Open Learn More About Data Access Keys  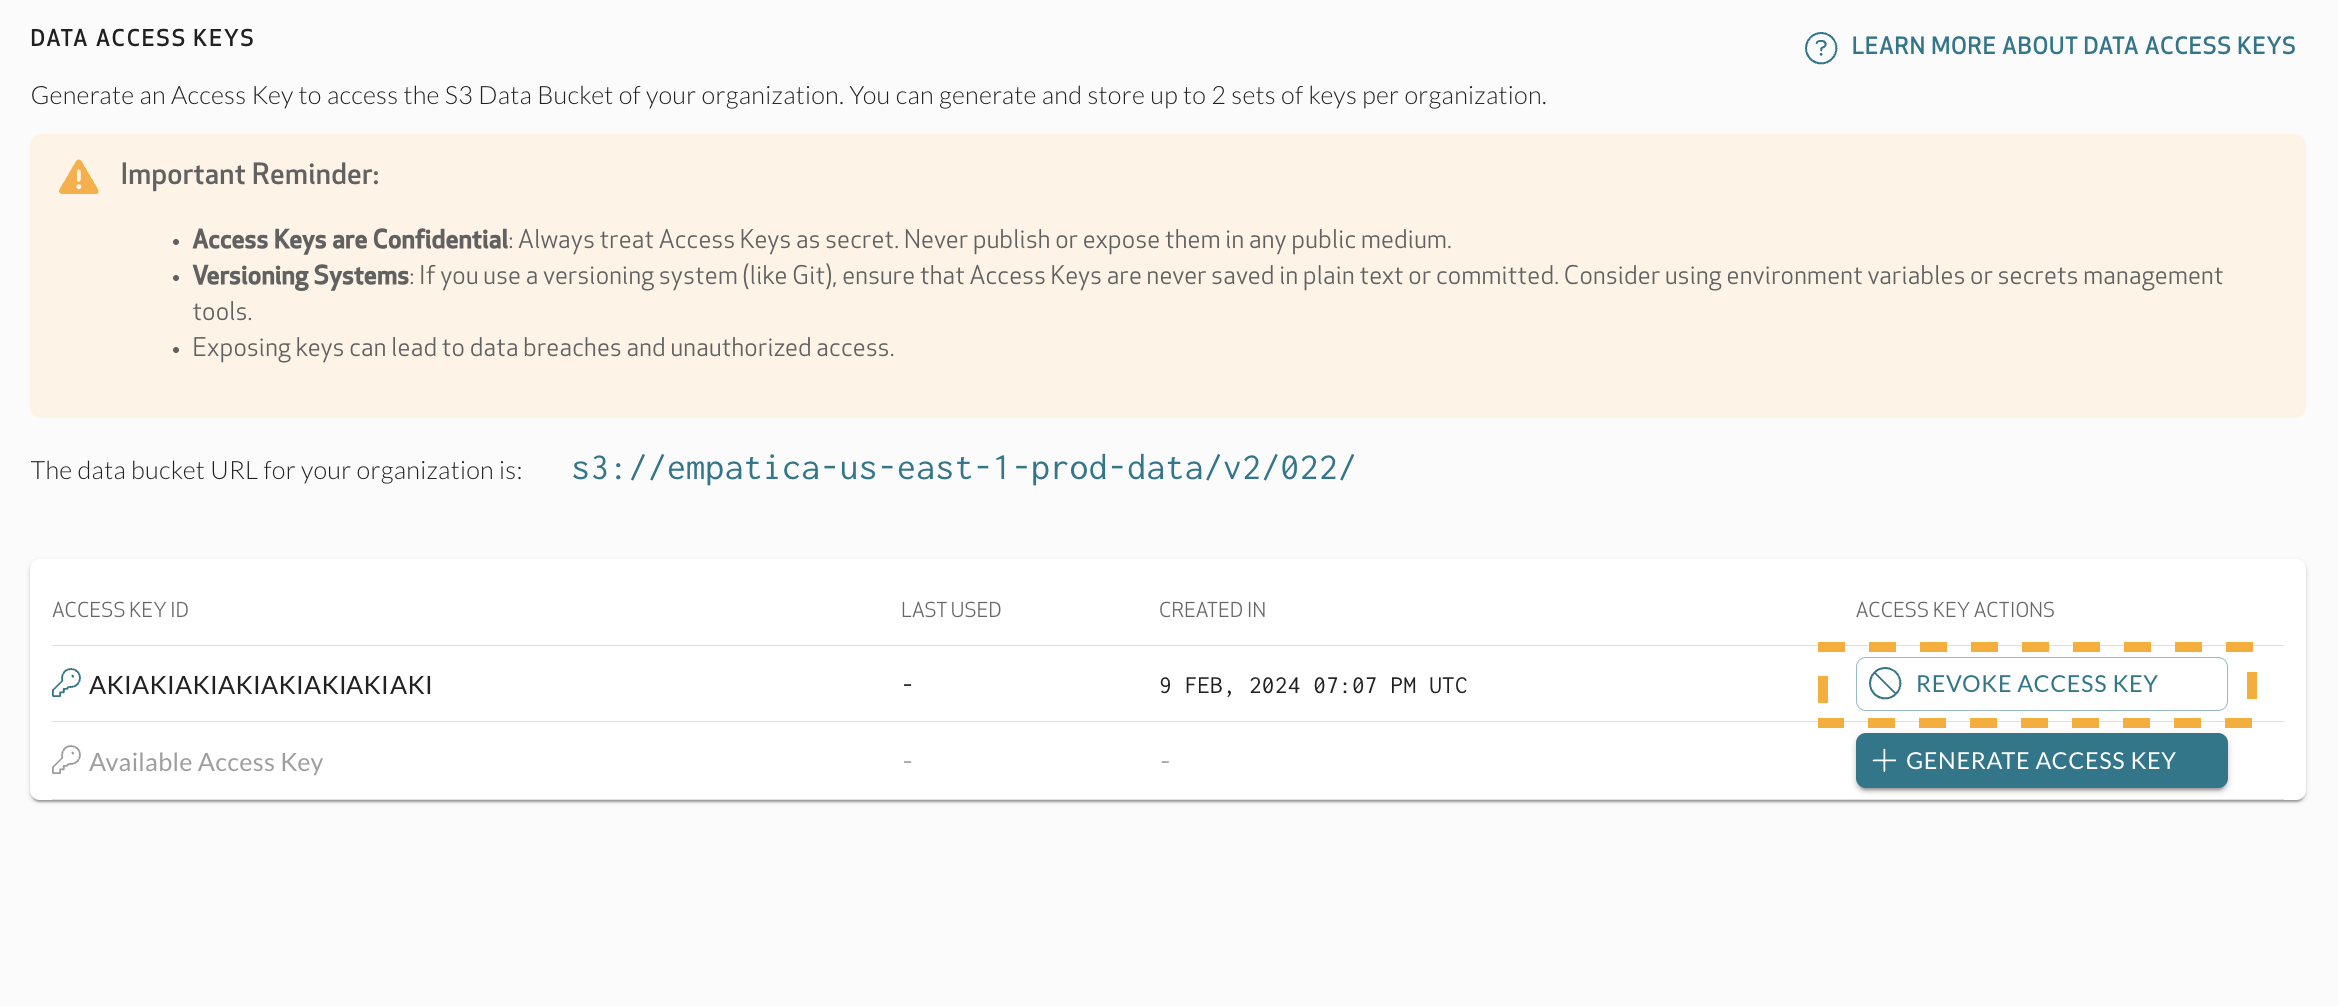pos(2074,45)
